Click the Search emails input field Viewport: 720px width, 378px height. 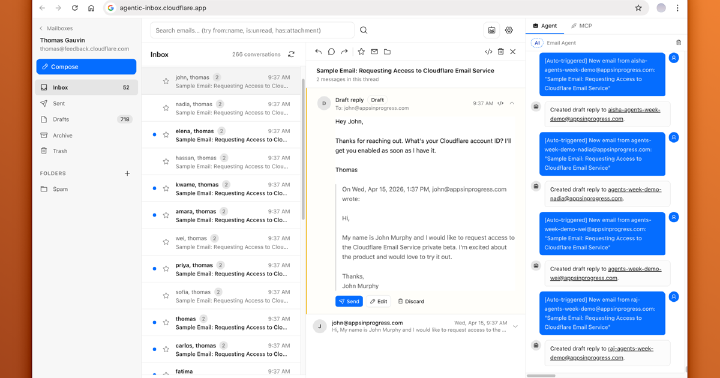tap(252, 30)
